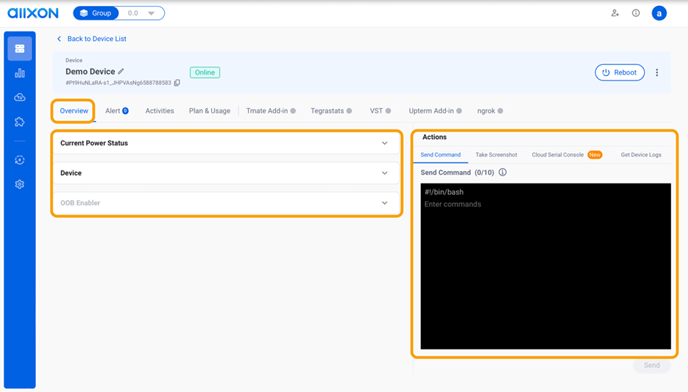Reboot the device
Viewport: 688px width, 392px height.
[620, 72]
